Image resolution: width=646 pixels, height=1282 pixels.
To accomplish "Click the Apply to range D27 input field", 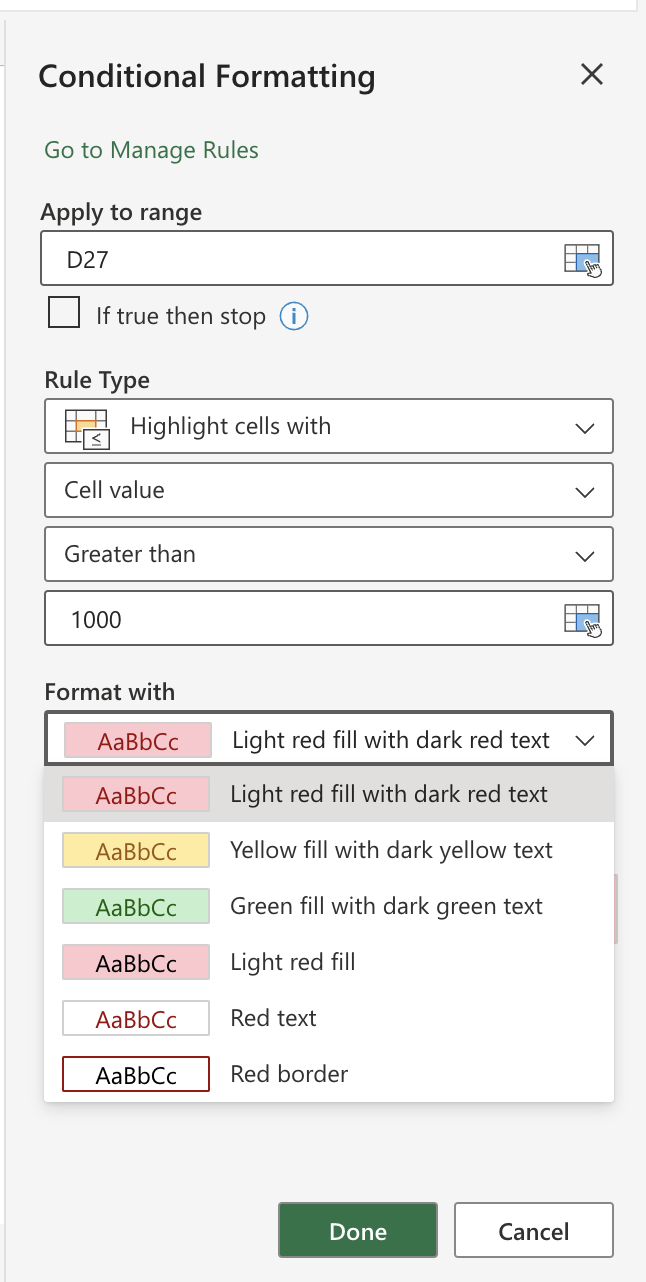I will pyautogui.click(x=300, y=260).
